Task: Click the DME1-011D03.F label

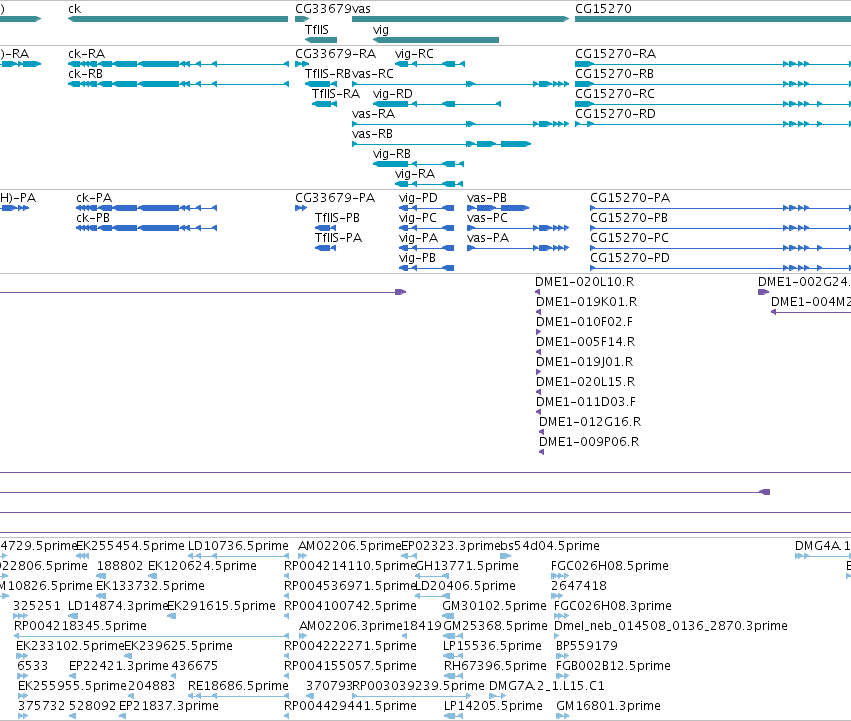Action: pos(586,402)
